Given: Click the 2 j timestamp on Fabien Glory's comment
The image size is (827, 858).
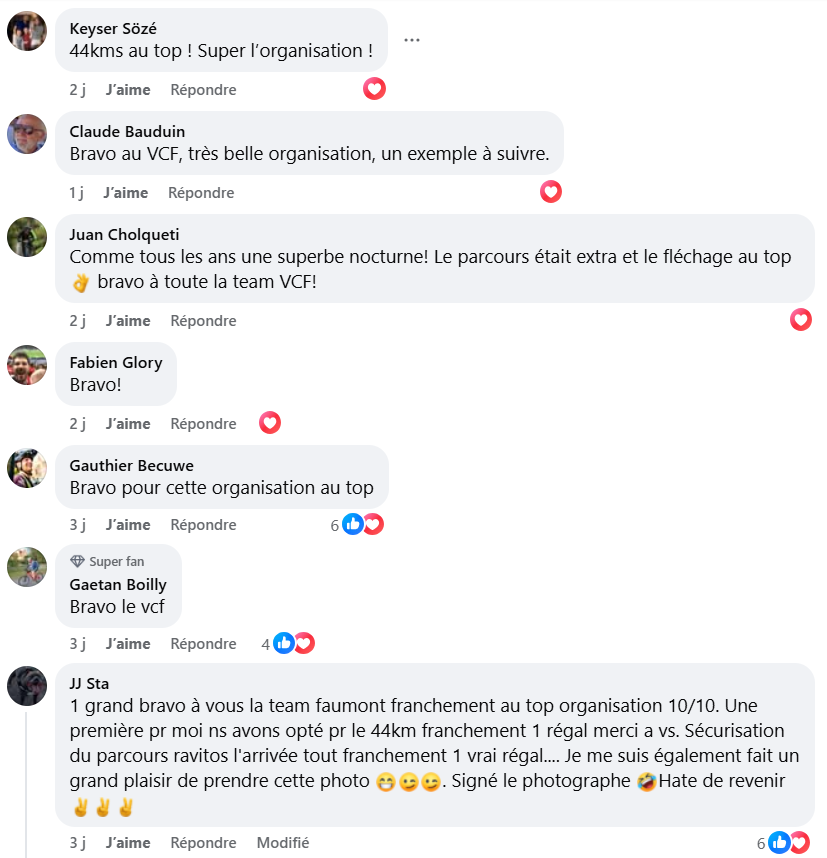Looking at the screenshot, I should pos(77,424).
